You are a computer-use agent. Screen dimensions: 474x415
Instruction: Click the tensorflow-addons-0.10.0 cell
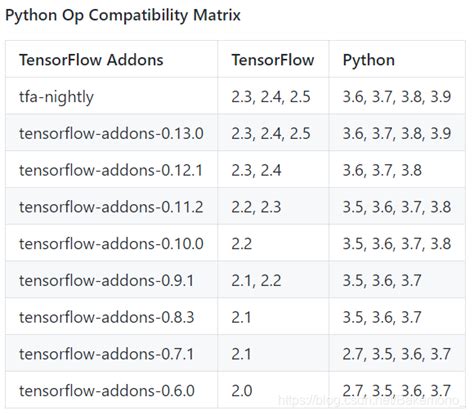112,243
